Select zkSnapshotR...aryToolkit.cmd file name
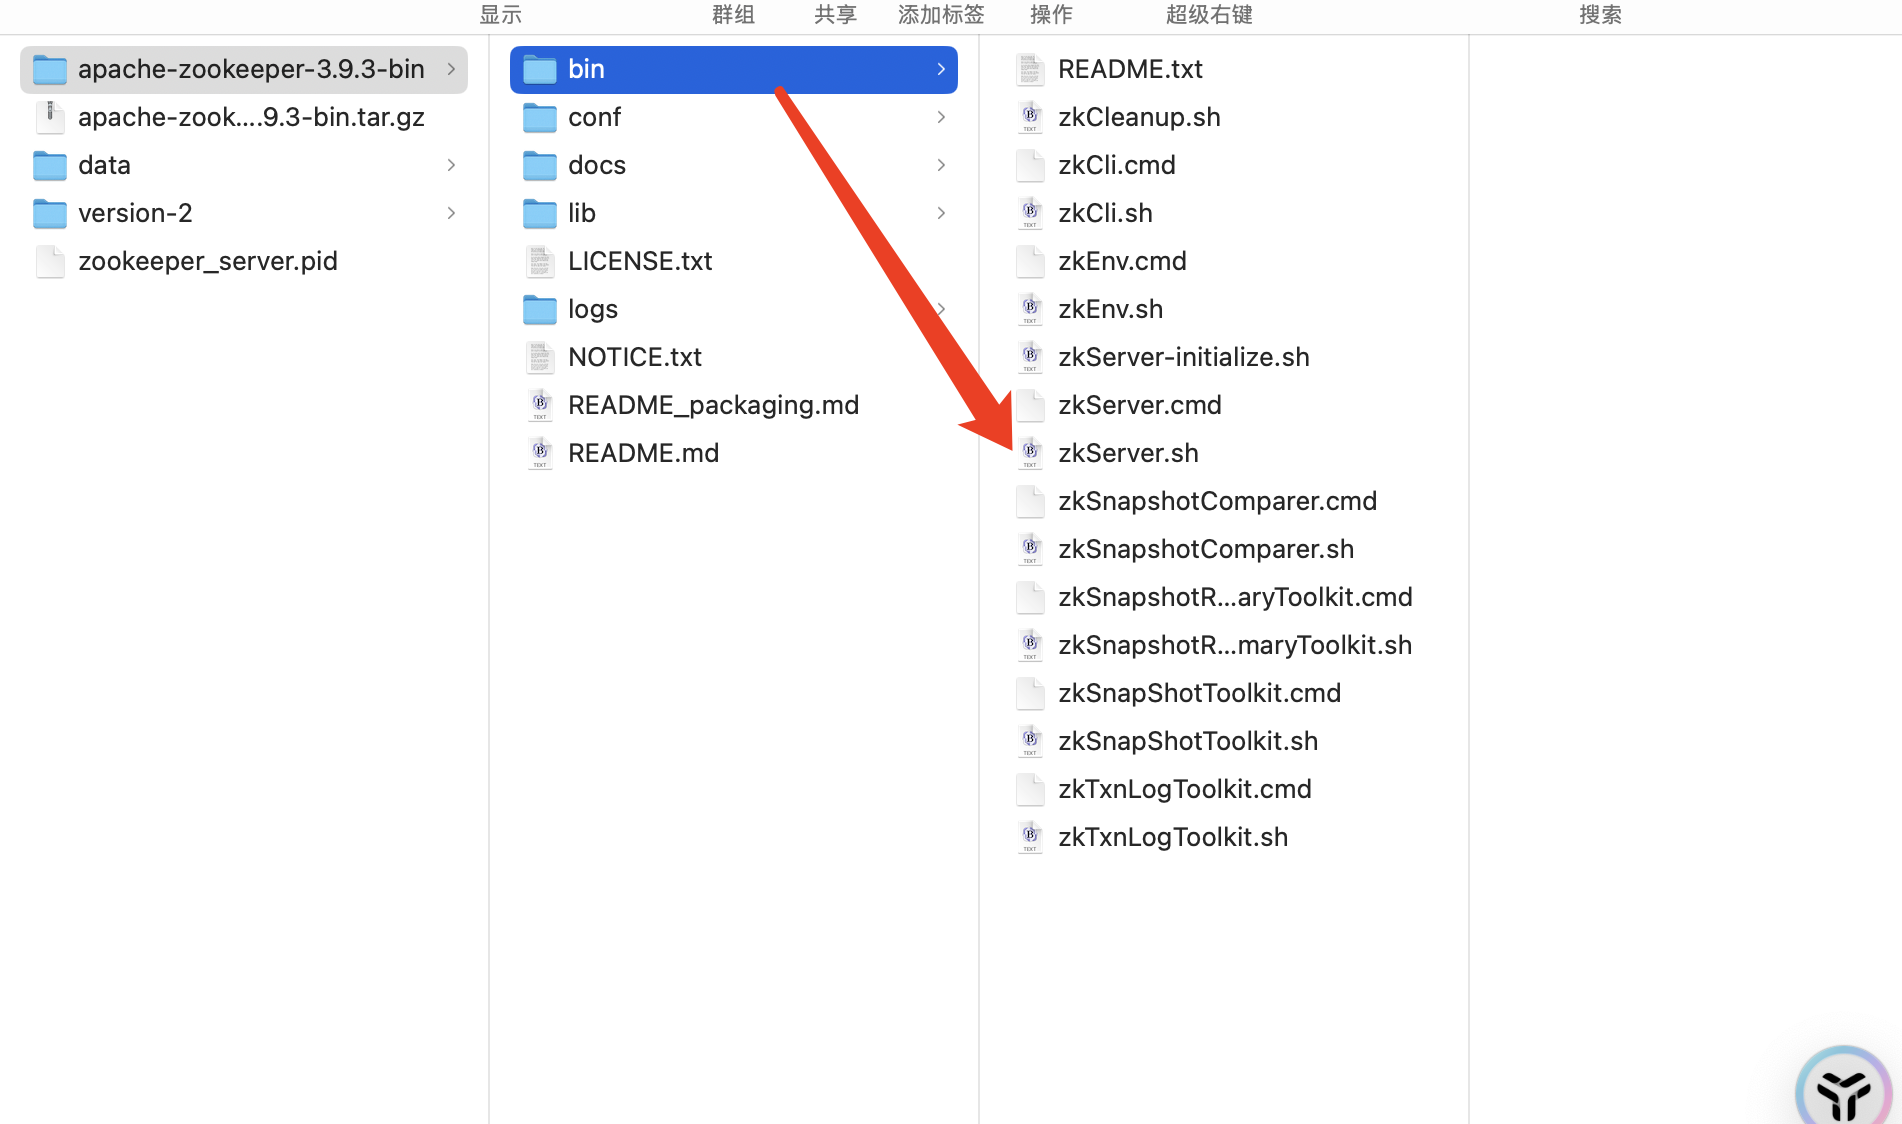The height and width of the screenshot is (1124, 1902). point(1235,597)
